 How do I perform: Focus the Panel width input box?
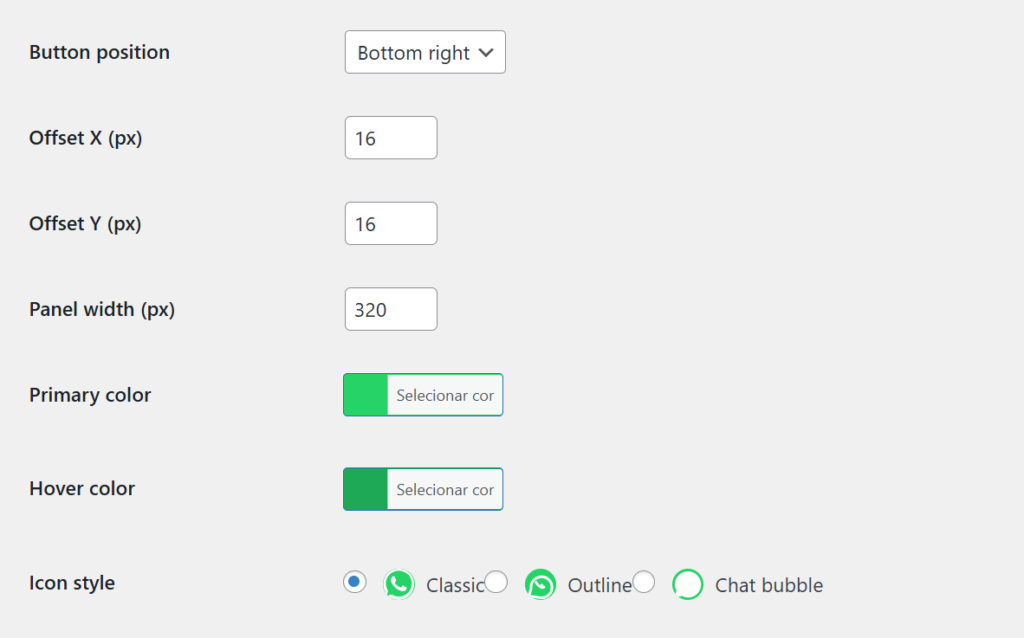[391, 310]
